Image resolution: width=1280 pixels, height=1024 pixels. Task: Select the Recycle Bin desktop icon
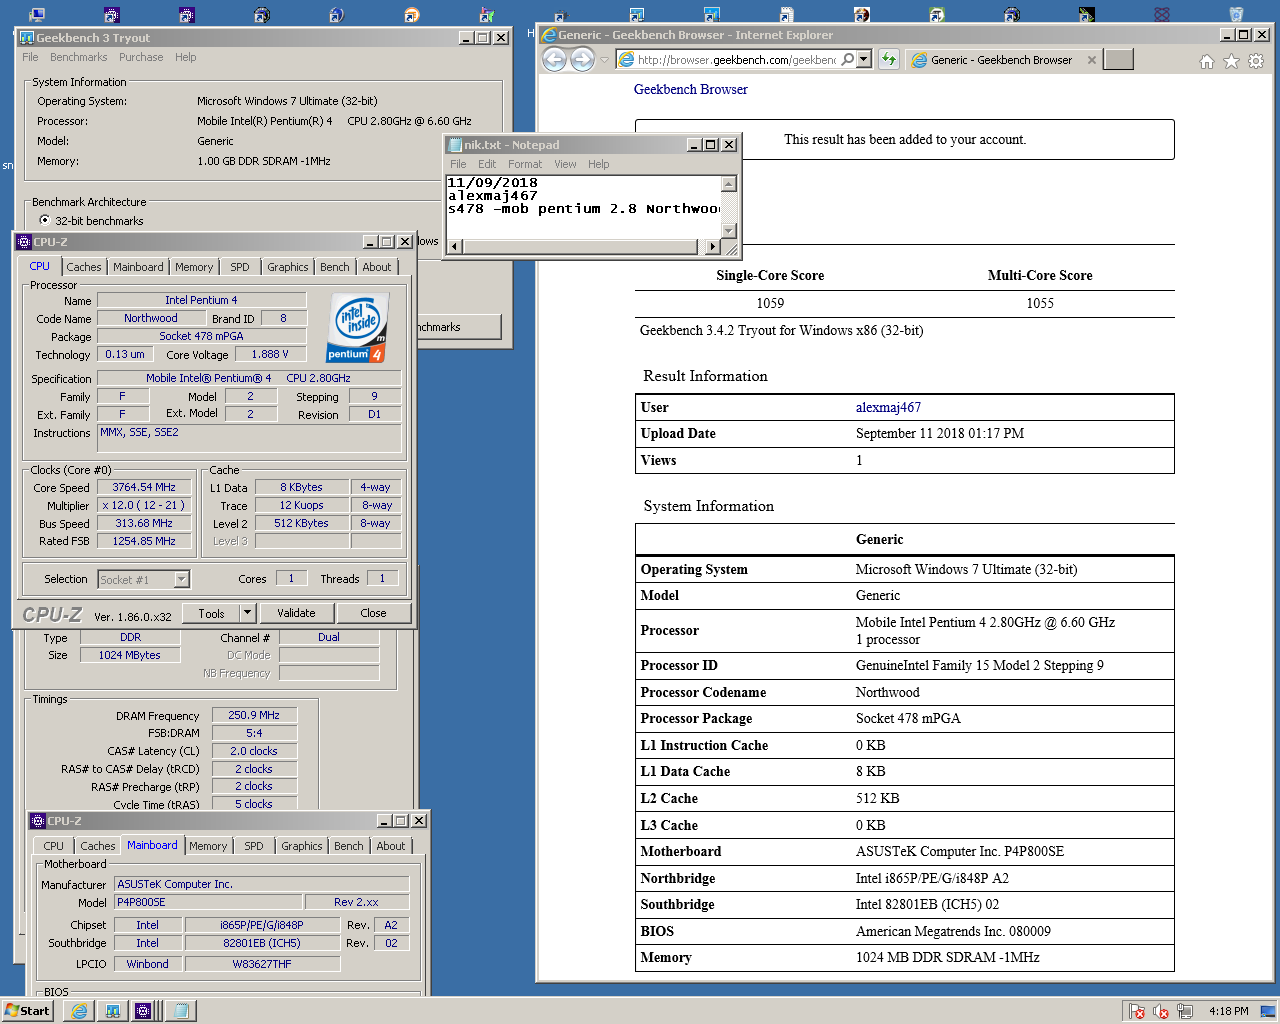pos(1236,14)
